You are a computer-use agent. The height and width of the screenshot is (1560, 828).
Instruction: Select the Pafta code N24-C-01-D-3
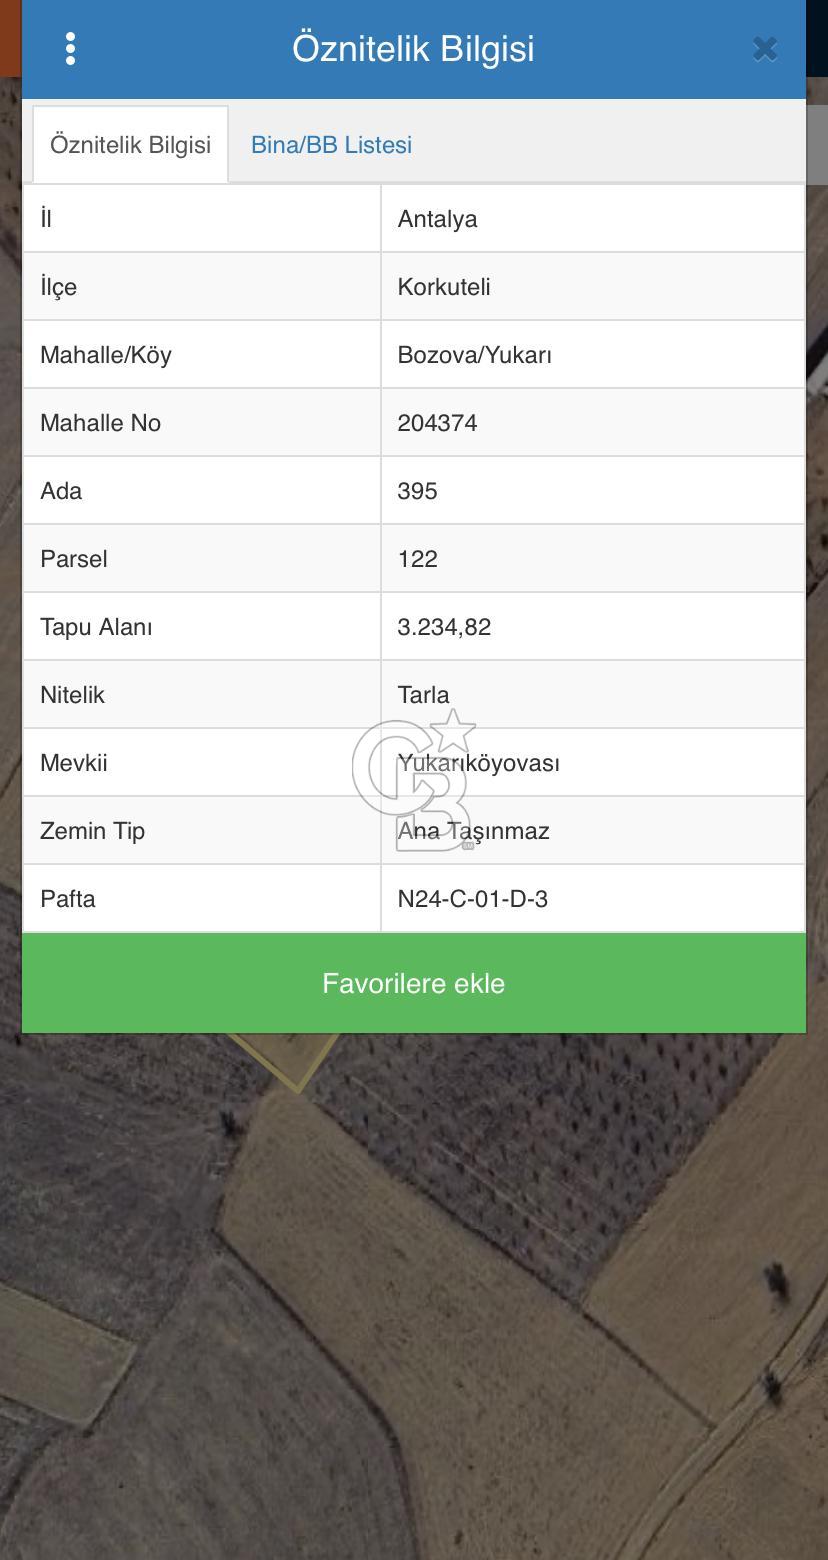(x=472, y=899)
